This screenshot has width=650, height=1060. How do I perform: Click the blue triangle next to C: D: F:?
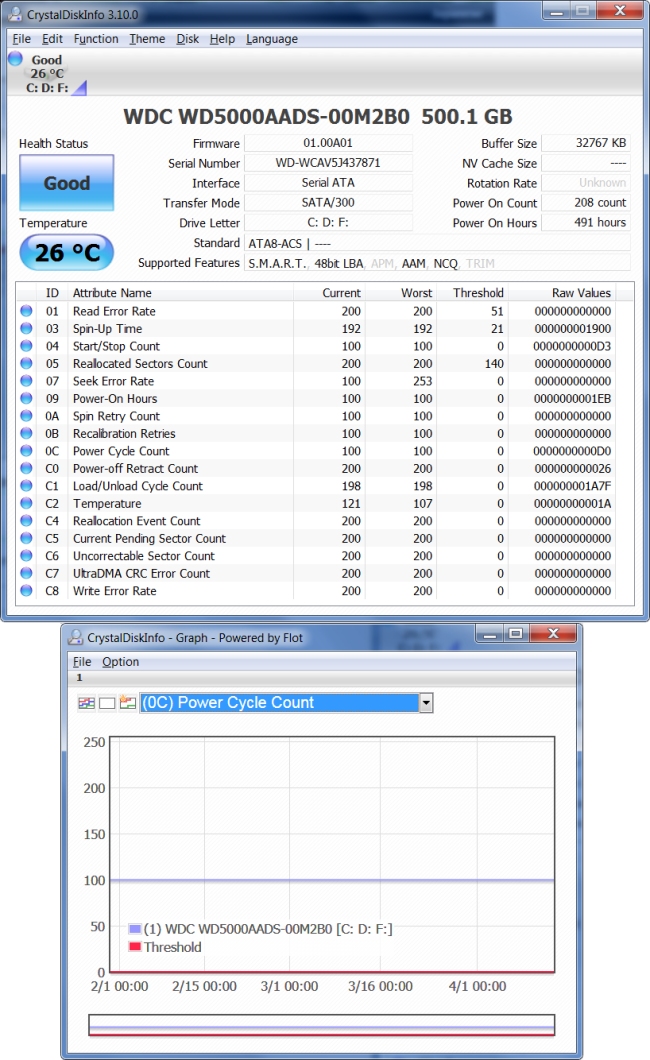80,88
